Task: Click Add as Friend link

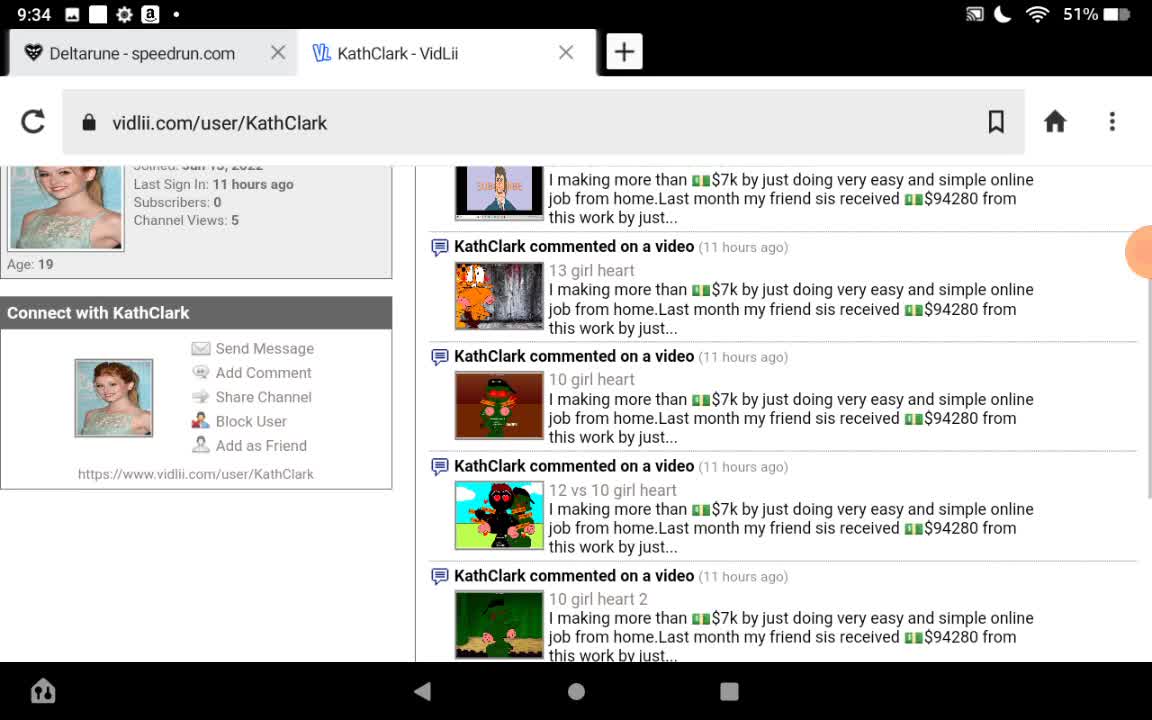Action: click(261, 445)
